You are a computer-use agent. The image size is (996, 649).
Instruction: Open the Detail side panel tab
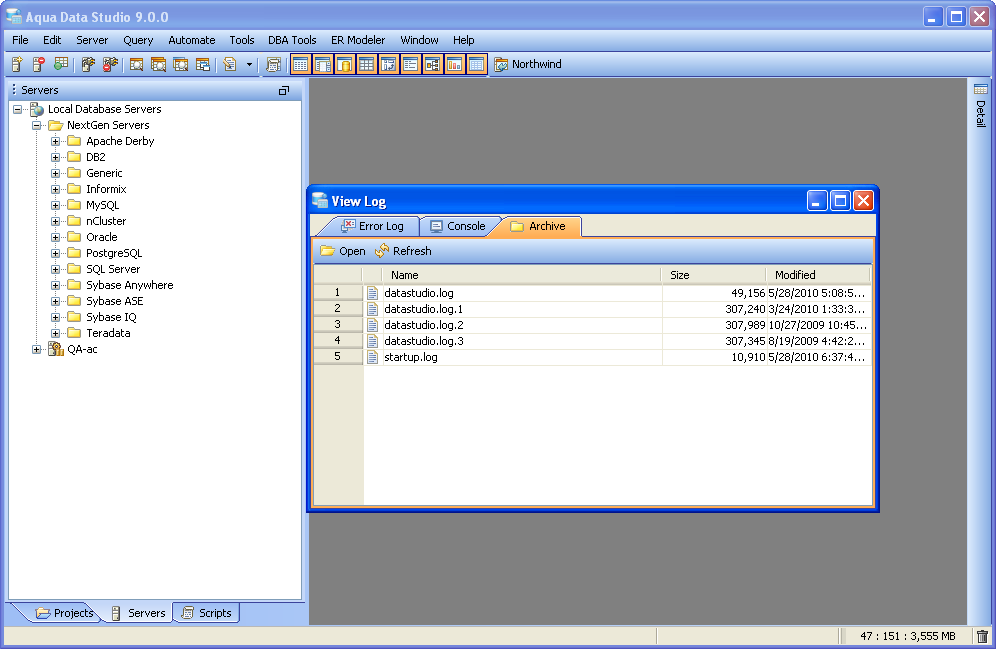click(981, 106)
